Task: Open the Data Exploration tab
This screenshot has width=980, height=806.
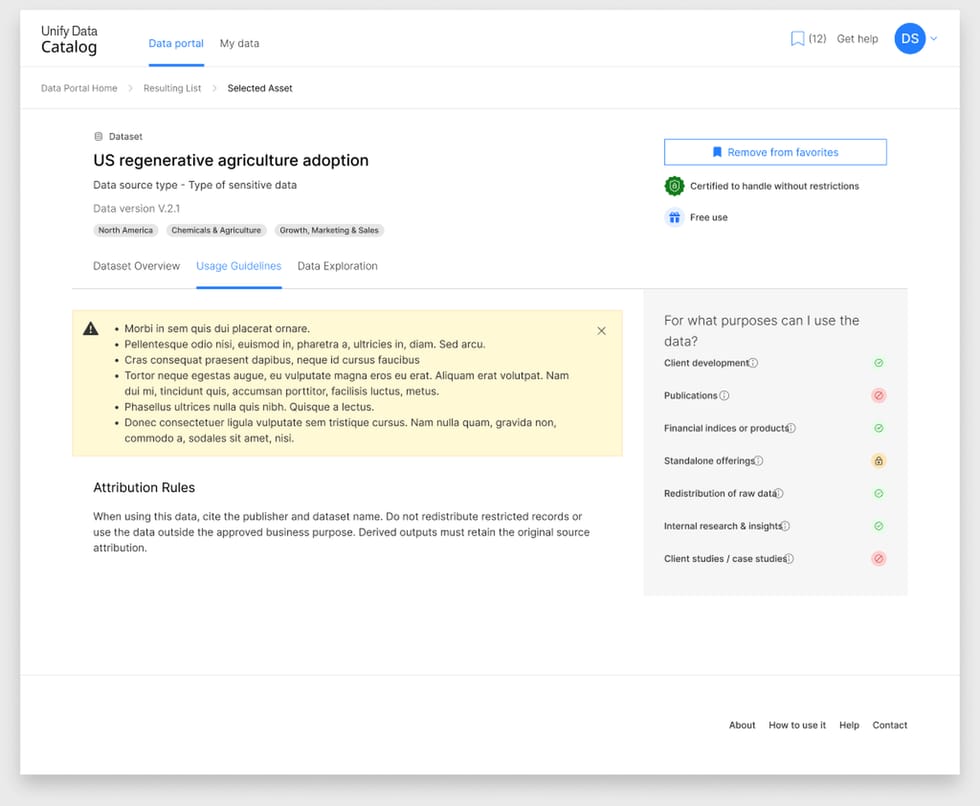Action: point(338,266)
